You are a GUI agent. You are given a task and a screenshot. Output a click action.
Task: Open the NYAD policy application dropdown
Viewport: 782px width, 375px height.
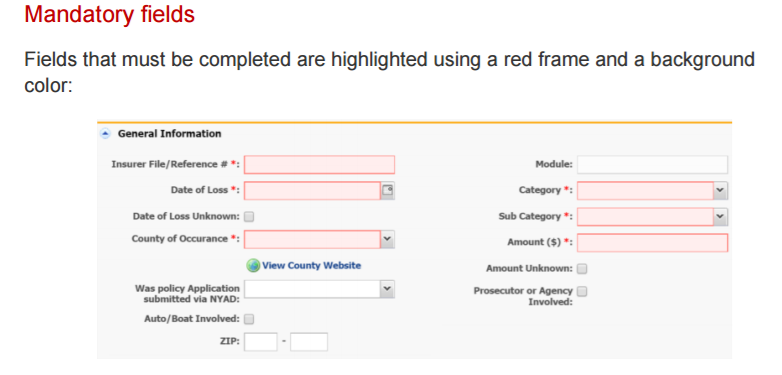388,289
